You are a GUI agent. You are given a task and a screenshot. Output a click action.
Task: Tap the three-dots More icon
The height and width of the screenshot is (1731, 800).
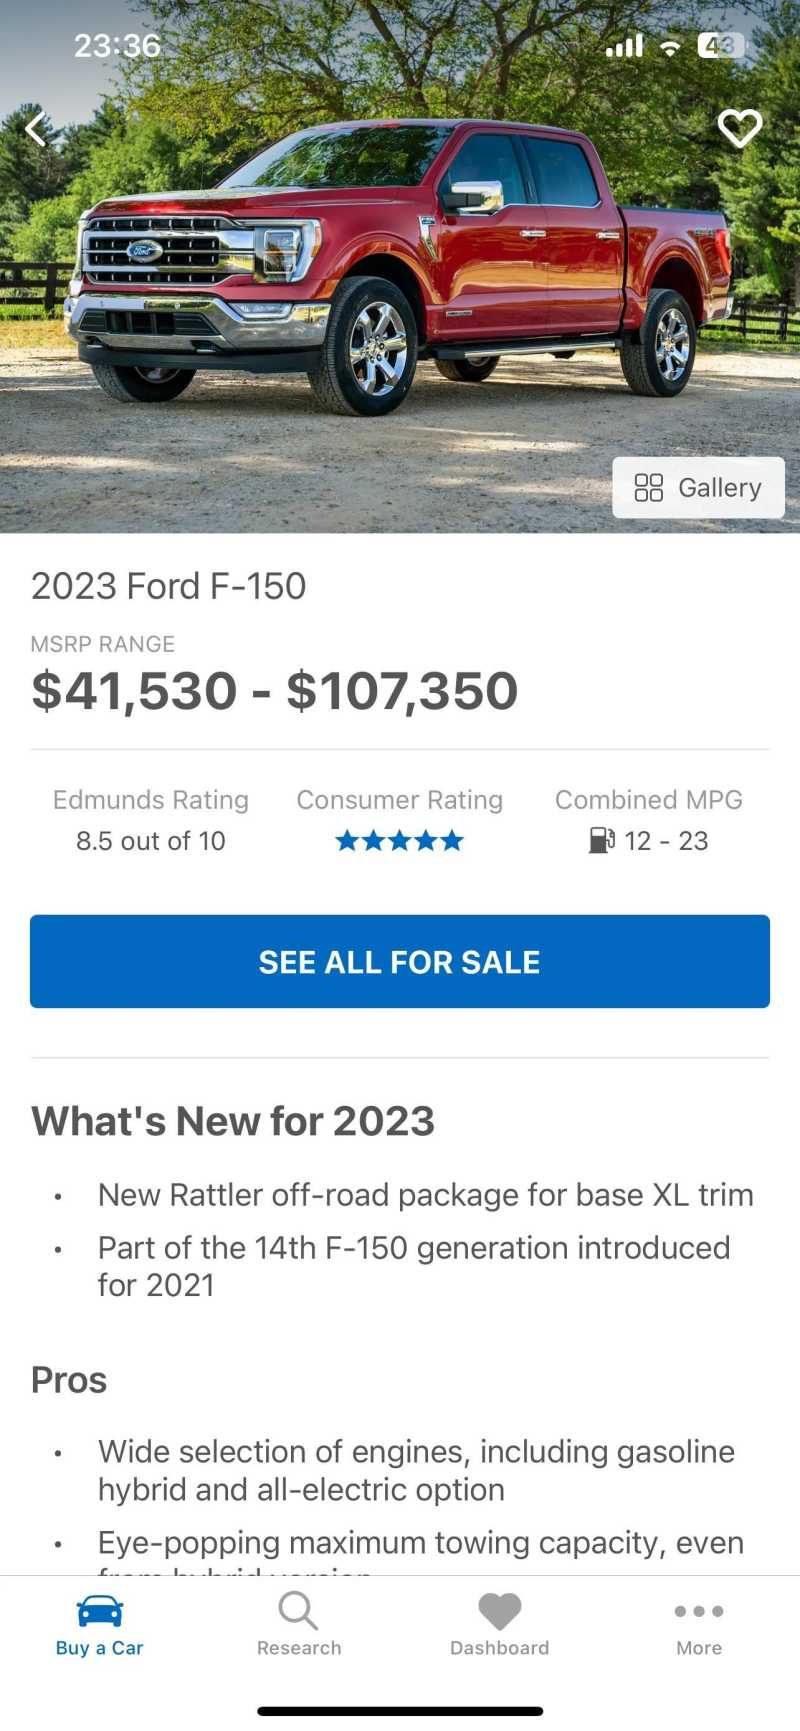(699, 1611)
